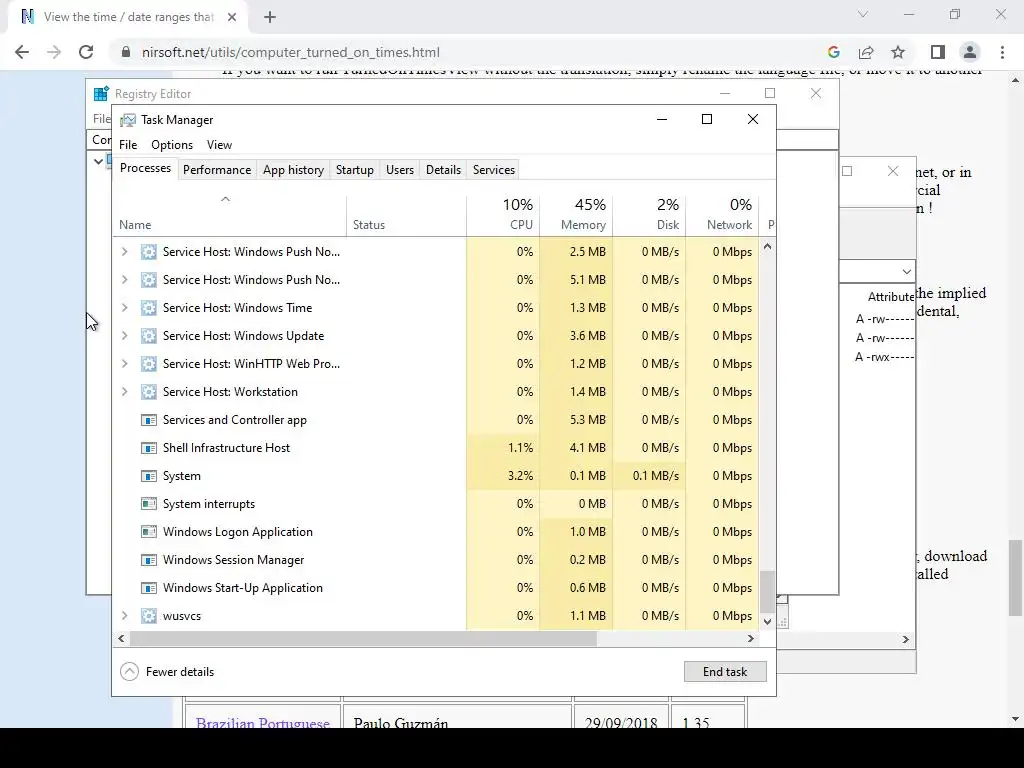Screen dimensions: 1024x768
Task: Bookmark this page with the star icon
Action: [x=899, y=52]
